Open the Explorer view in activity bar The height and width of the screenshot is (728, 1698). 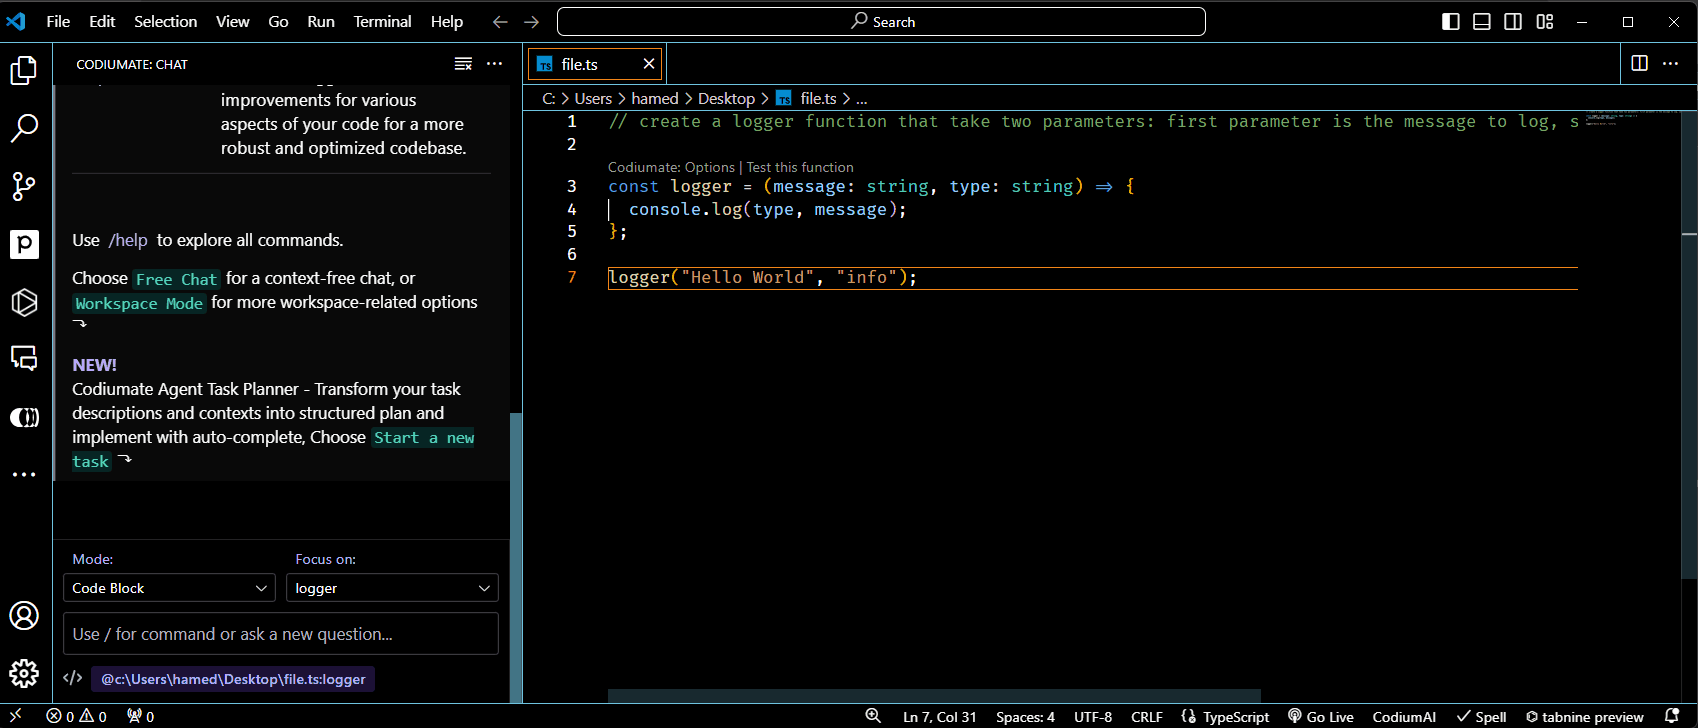point(24,70)
